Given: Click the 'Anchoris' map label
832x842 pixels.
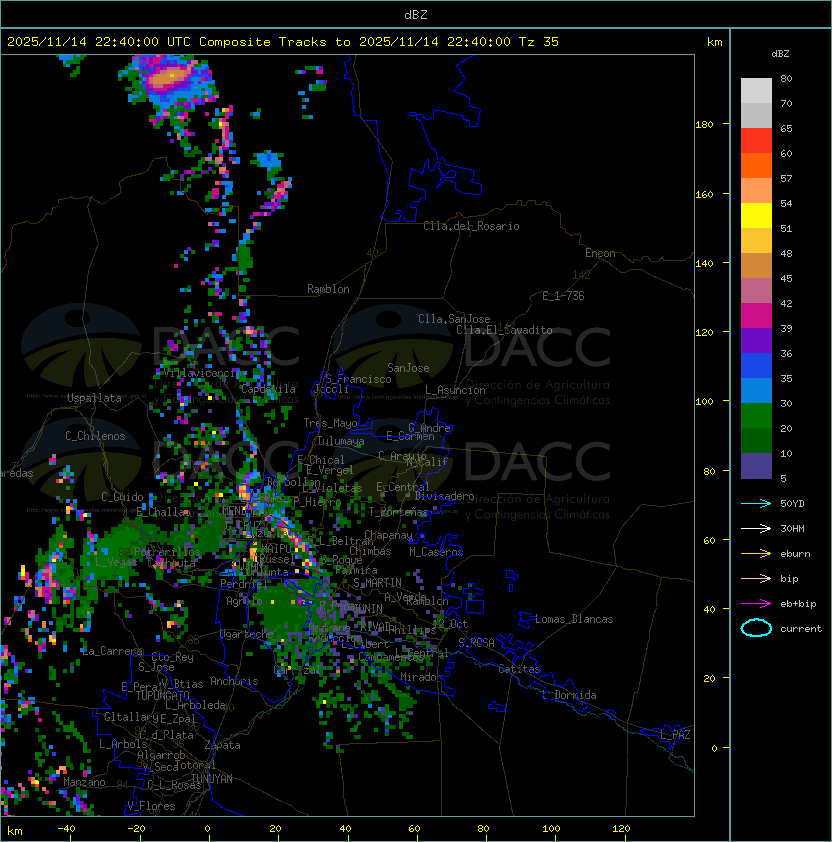Looking at the screenshot, I should tap(234, 681).
